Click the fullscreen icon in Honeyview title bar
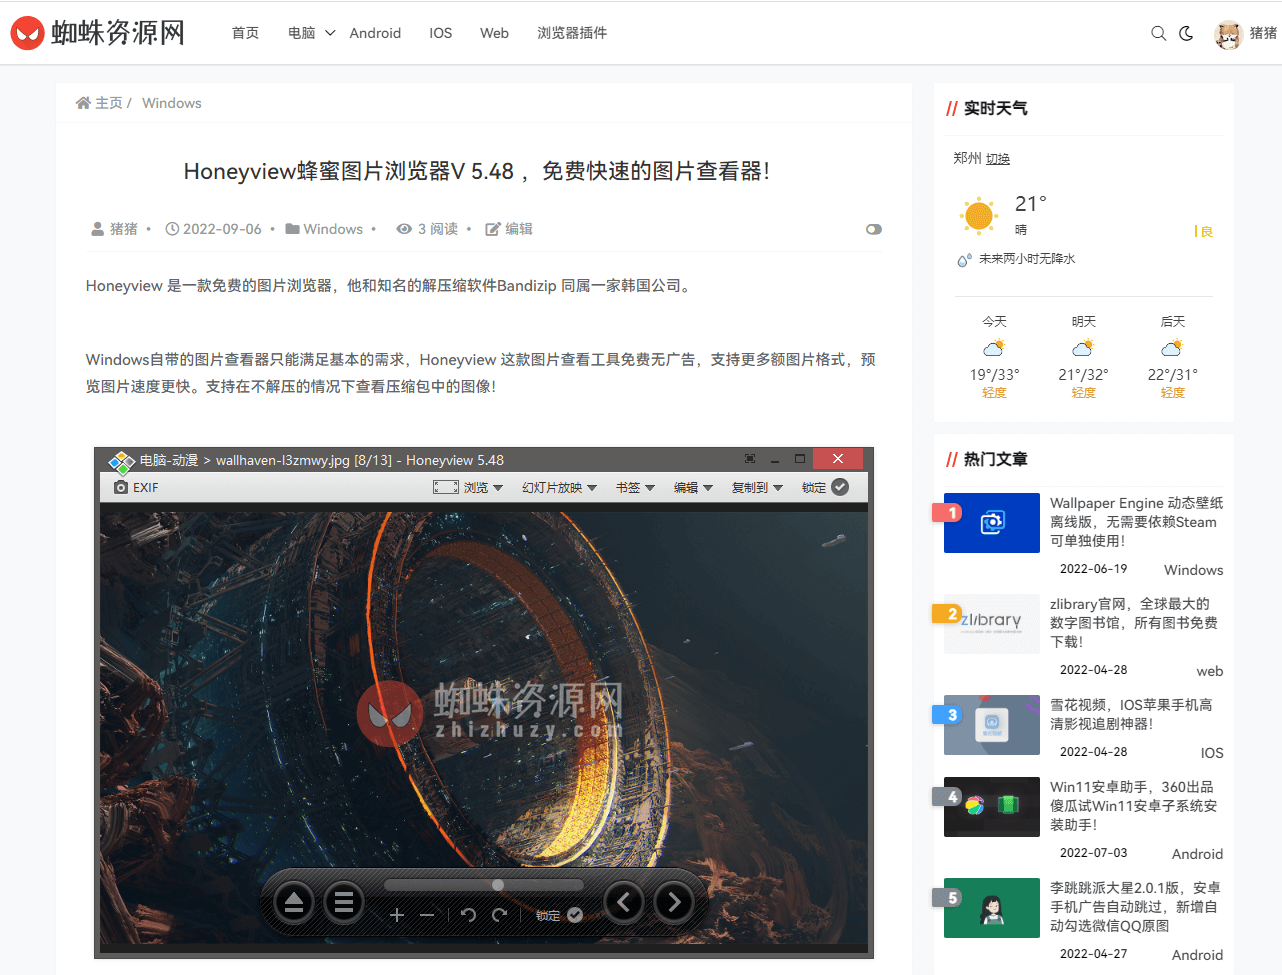 point(750,459)
